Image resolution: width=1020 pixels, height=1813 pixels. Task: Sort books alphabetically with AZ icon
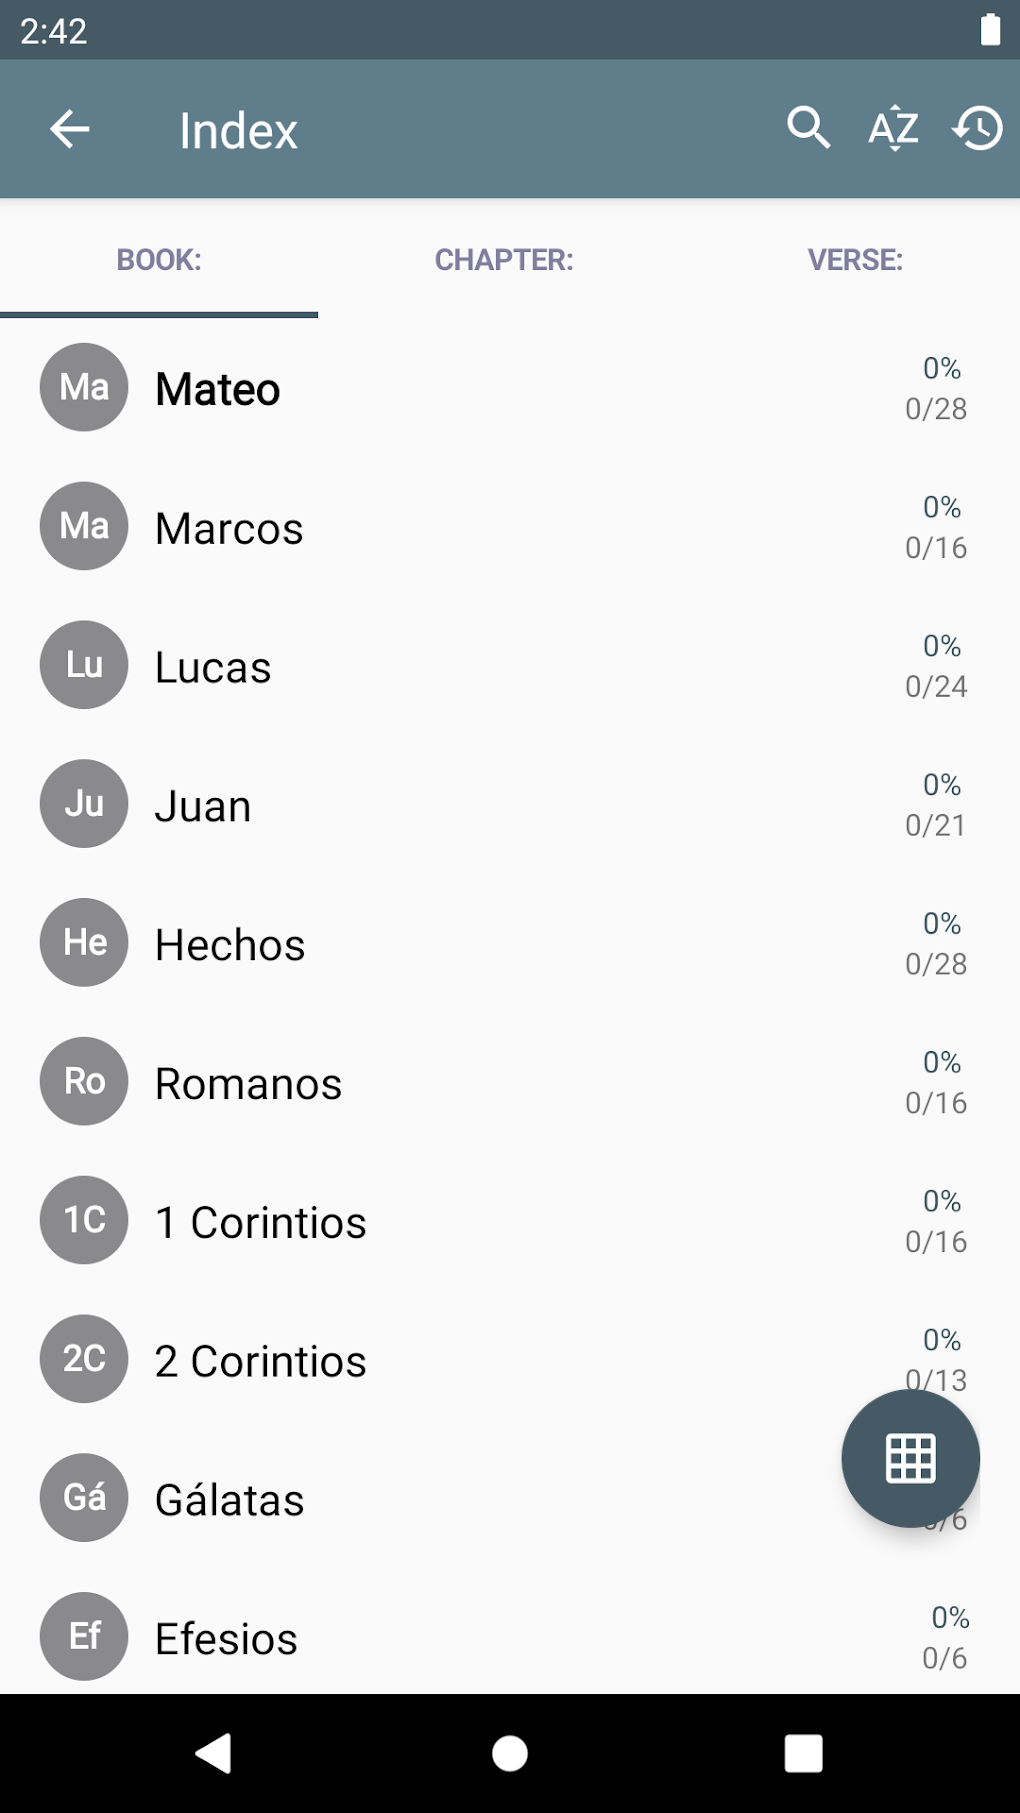(893, 128)
